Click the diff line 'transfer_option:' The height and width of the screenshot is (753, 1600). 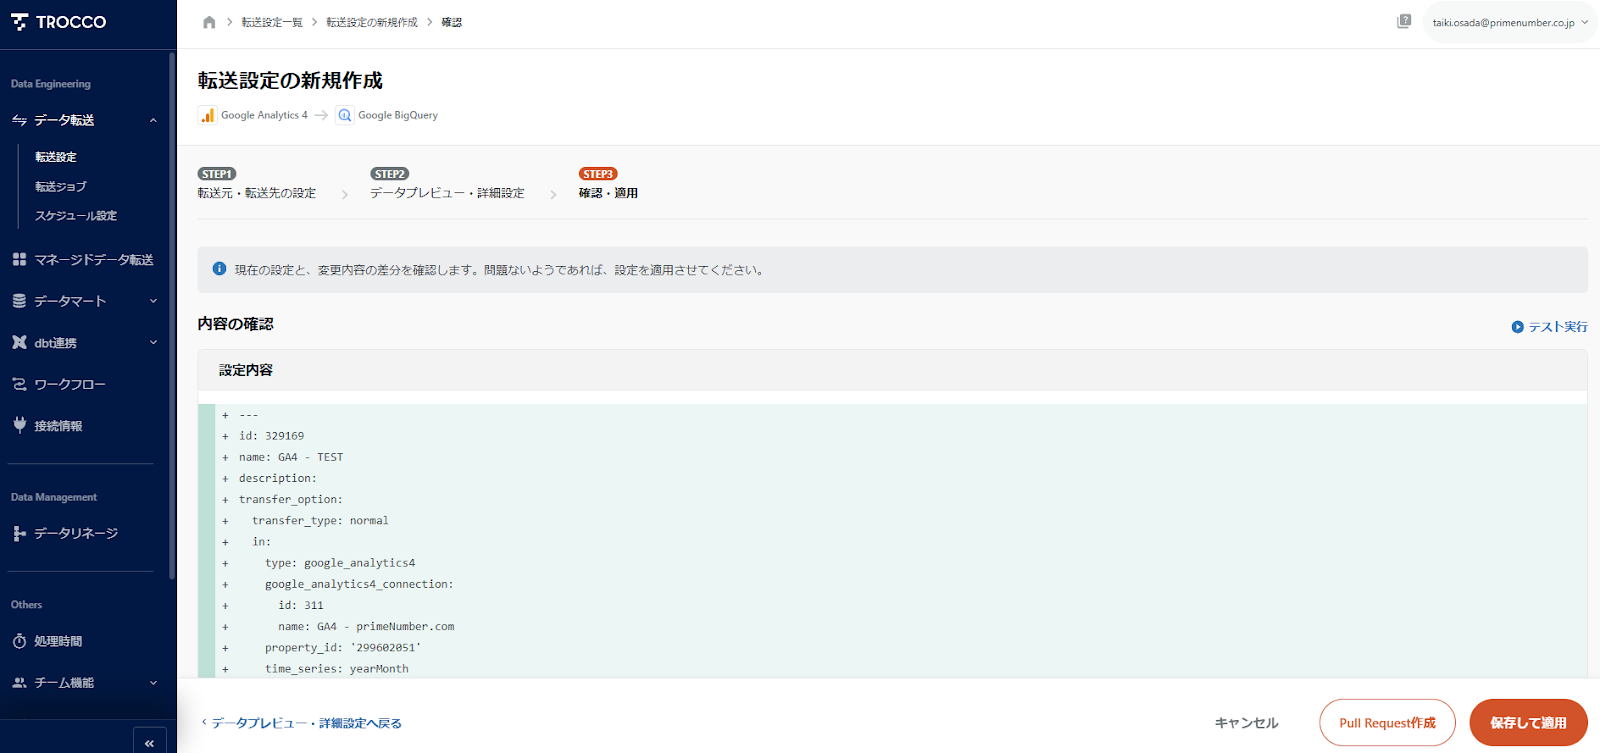tap(291, 500)
